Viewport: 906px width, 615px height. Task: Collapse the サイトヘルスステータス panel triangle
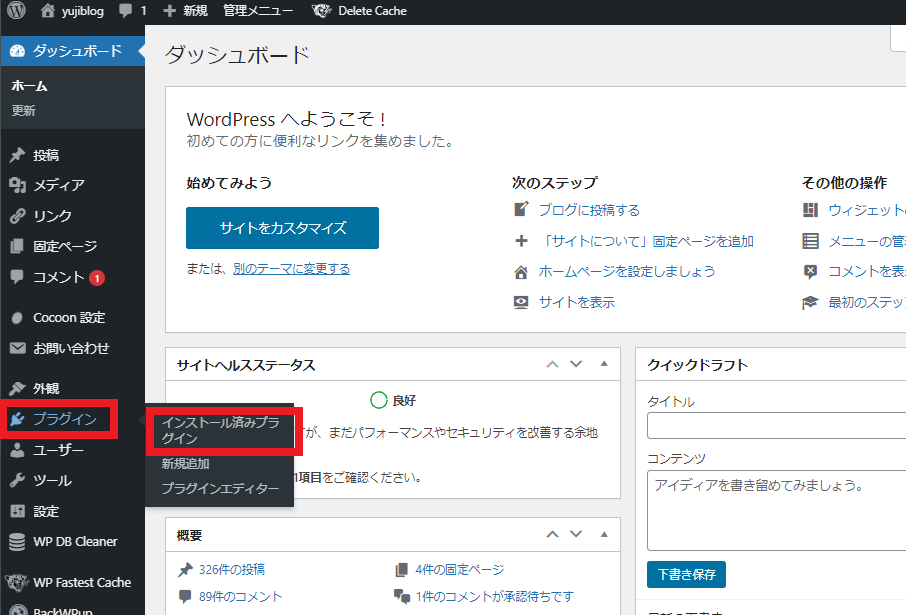coord(604,364)
